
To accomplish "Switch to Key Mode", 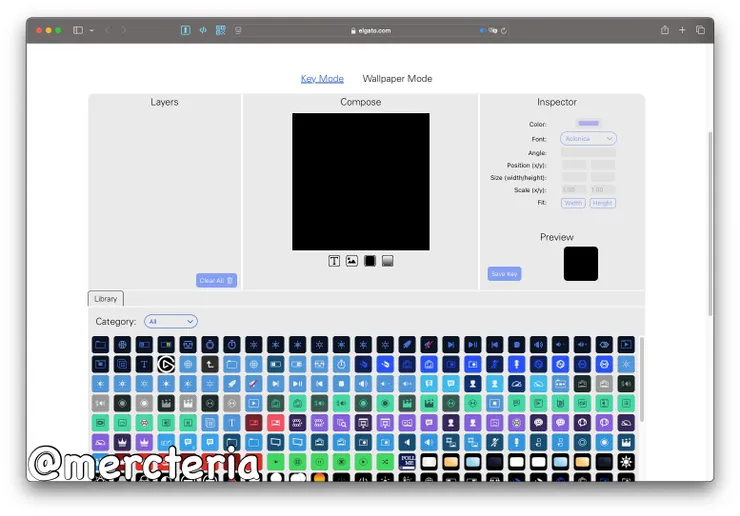I will tap(322, 78).
